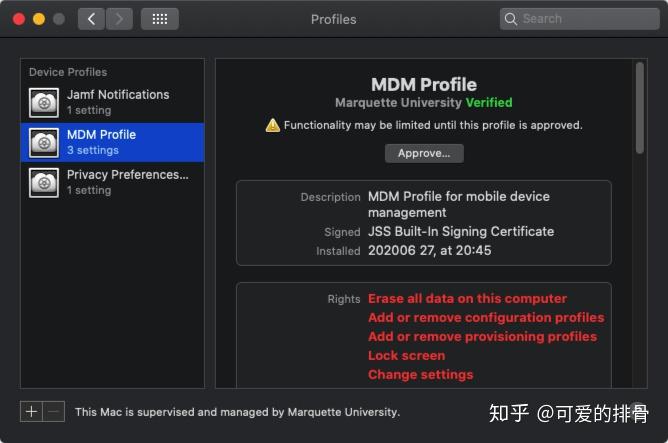Click the search magnifying glass icon
Image resolution: width=668 pixels, height=443 pixels.
[512, 19]
